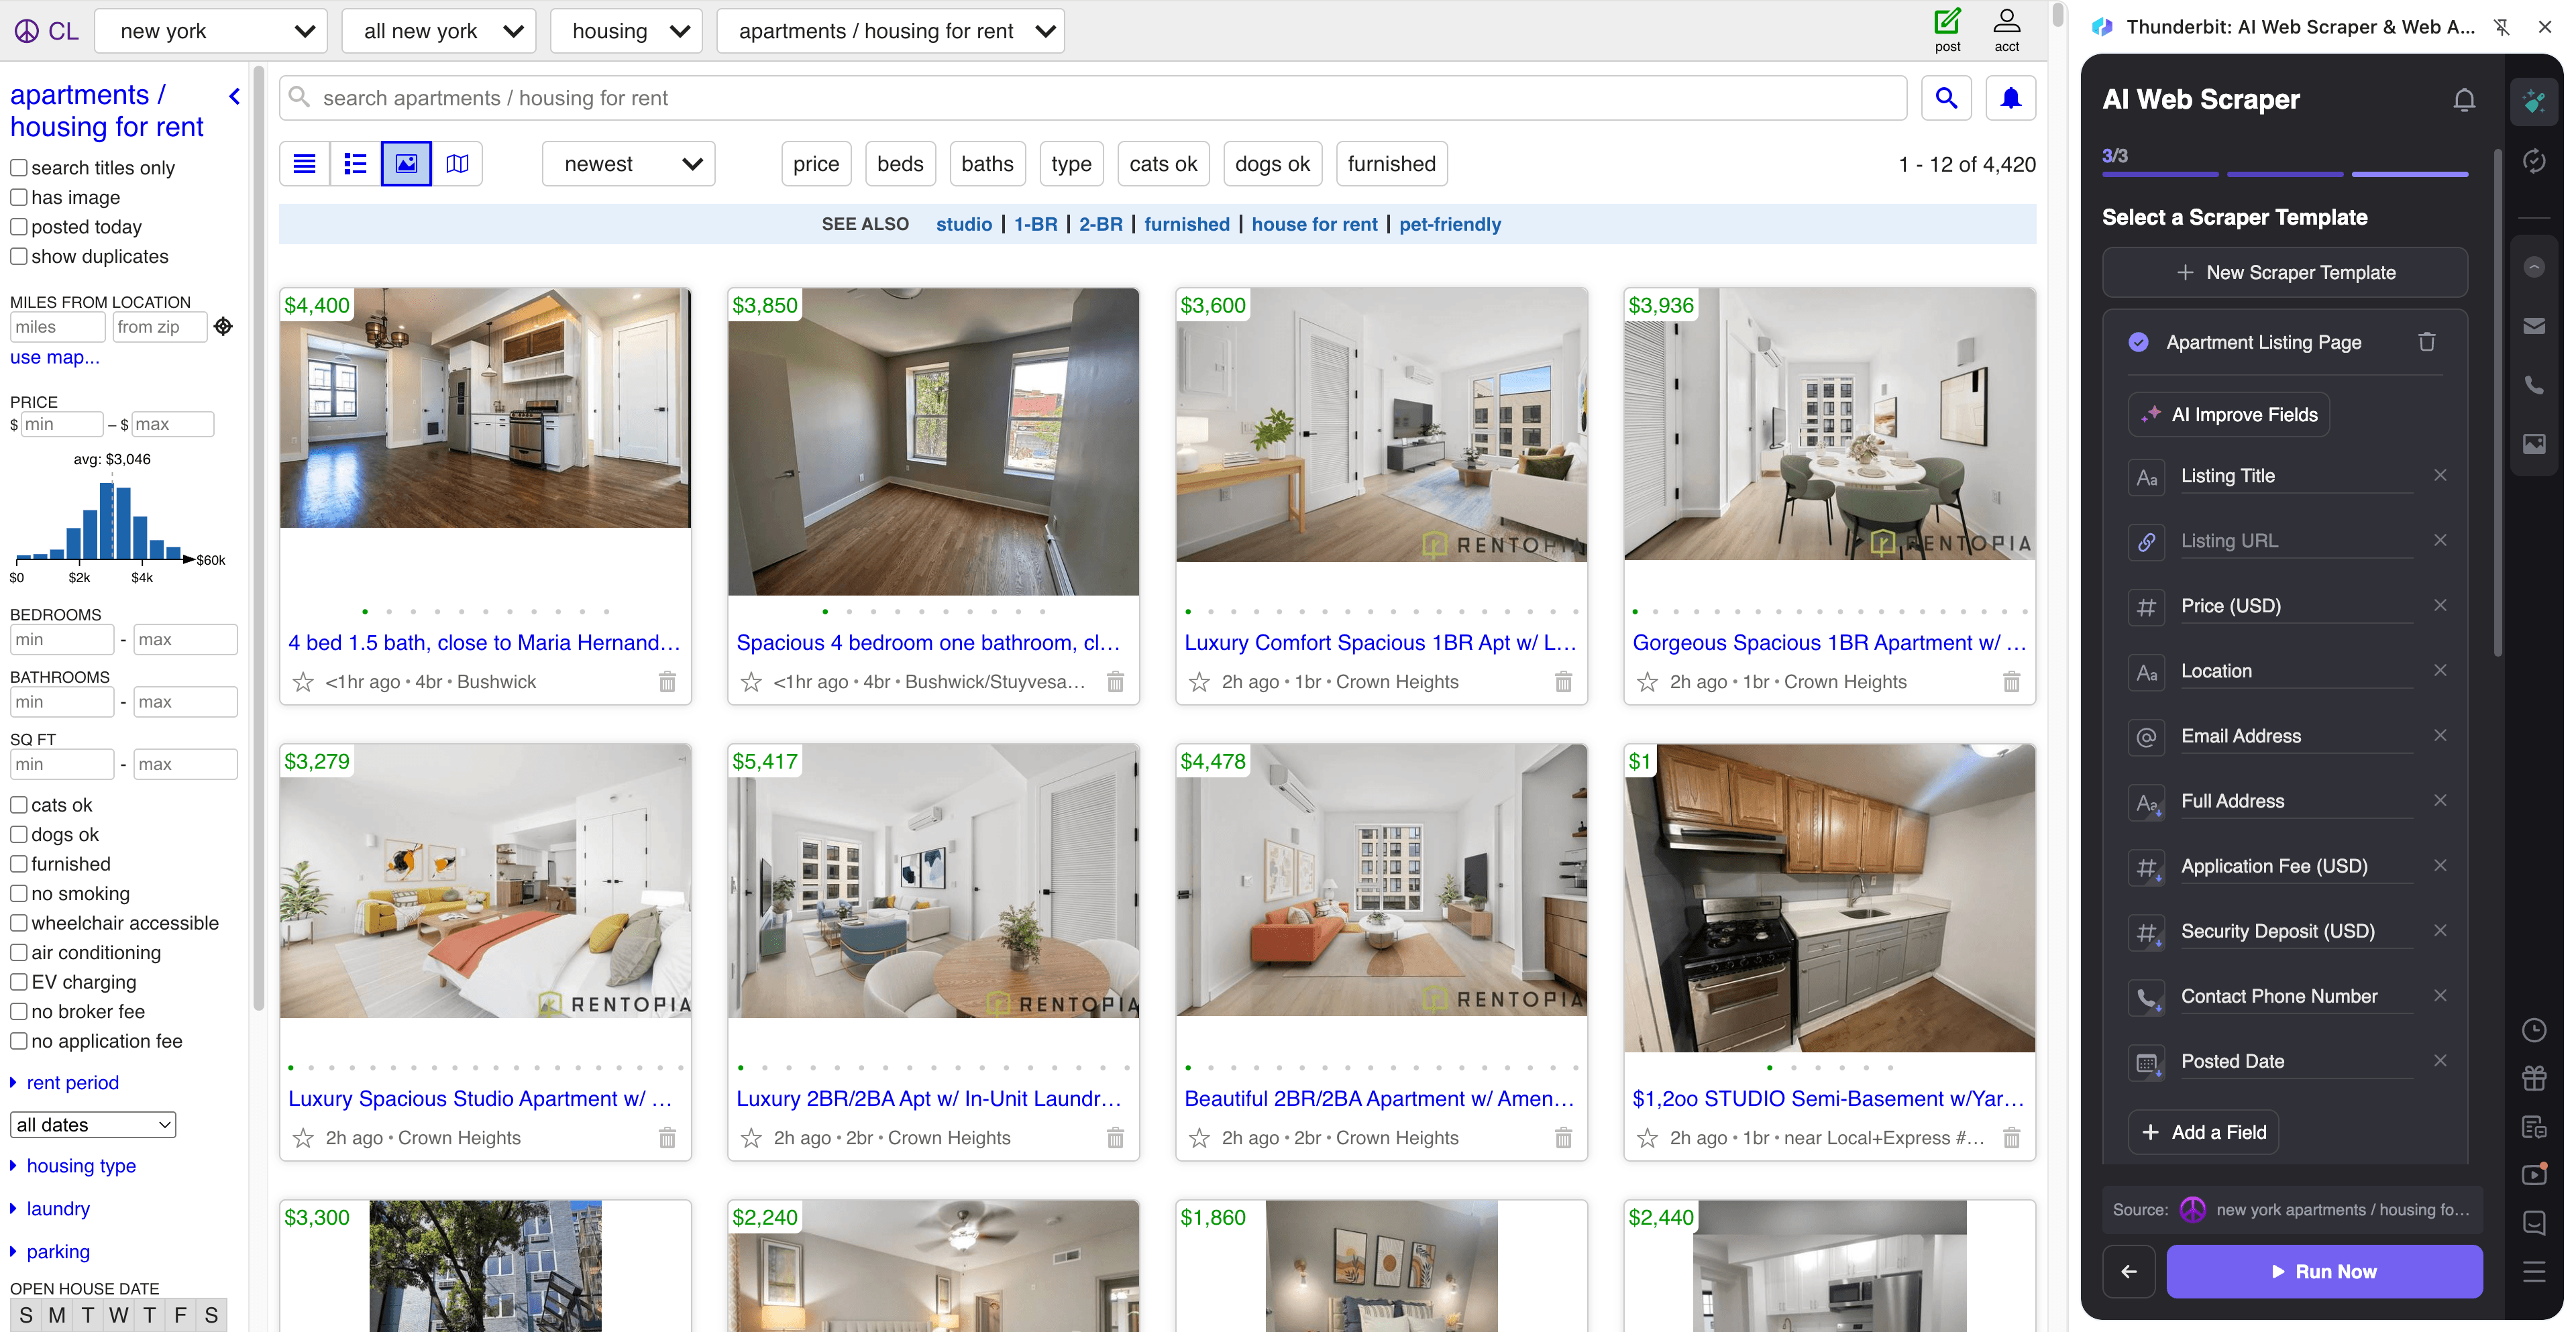Click the search magnifier icon

1946,98
